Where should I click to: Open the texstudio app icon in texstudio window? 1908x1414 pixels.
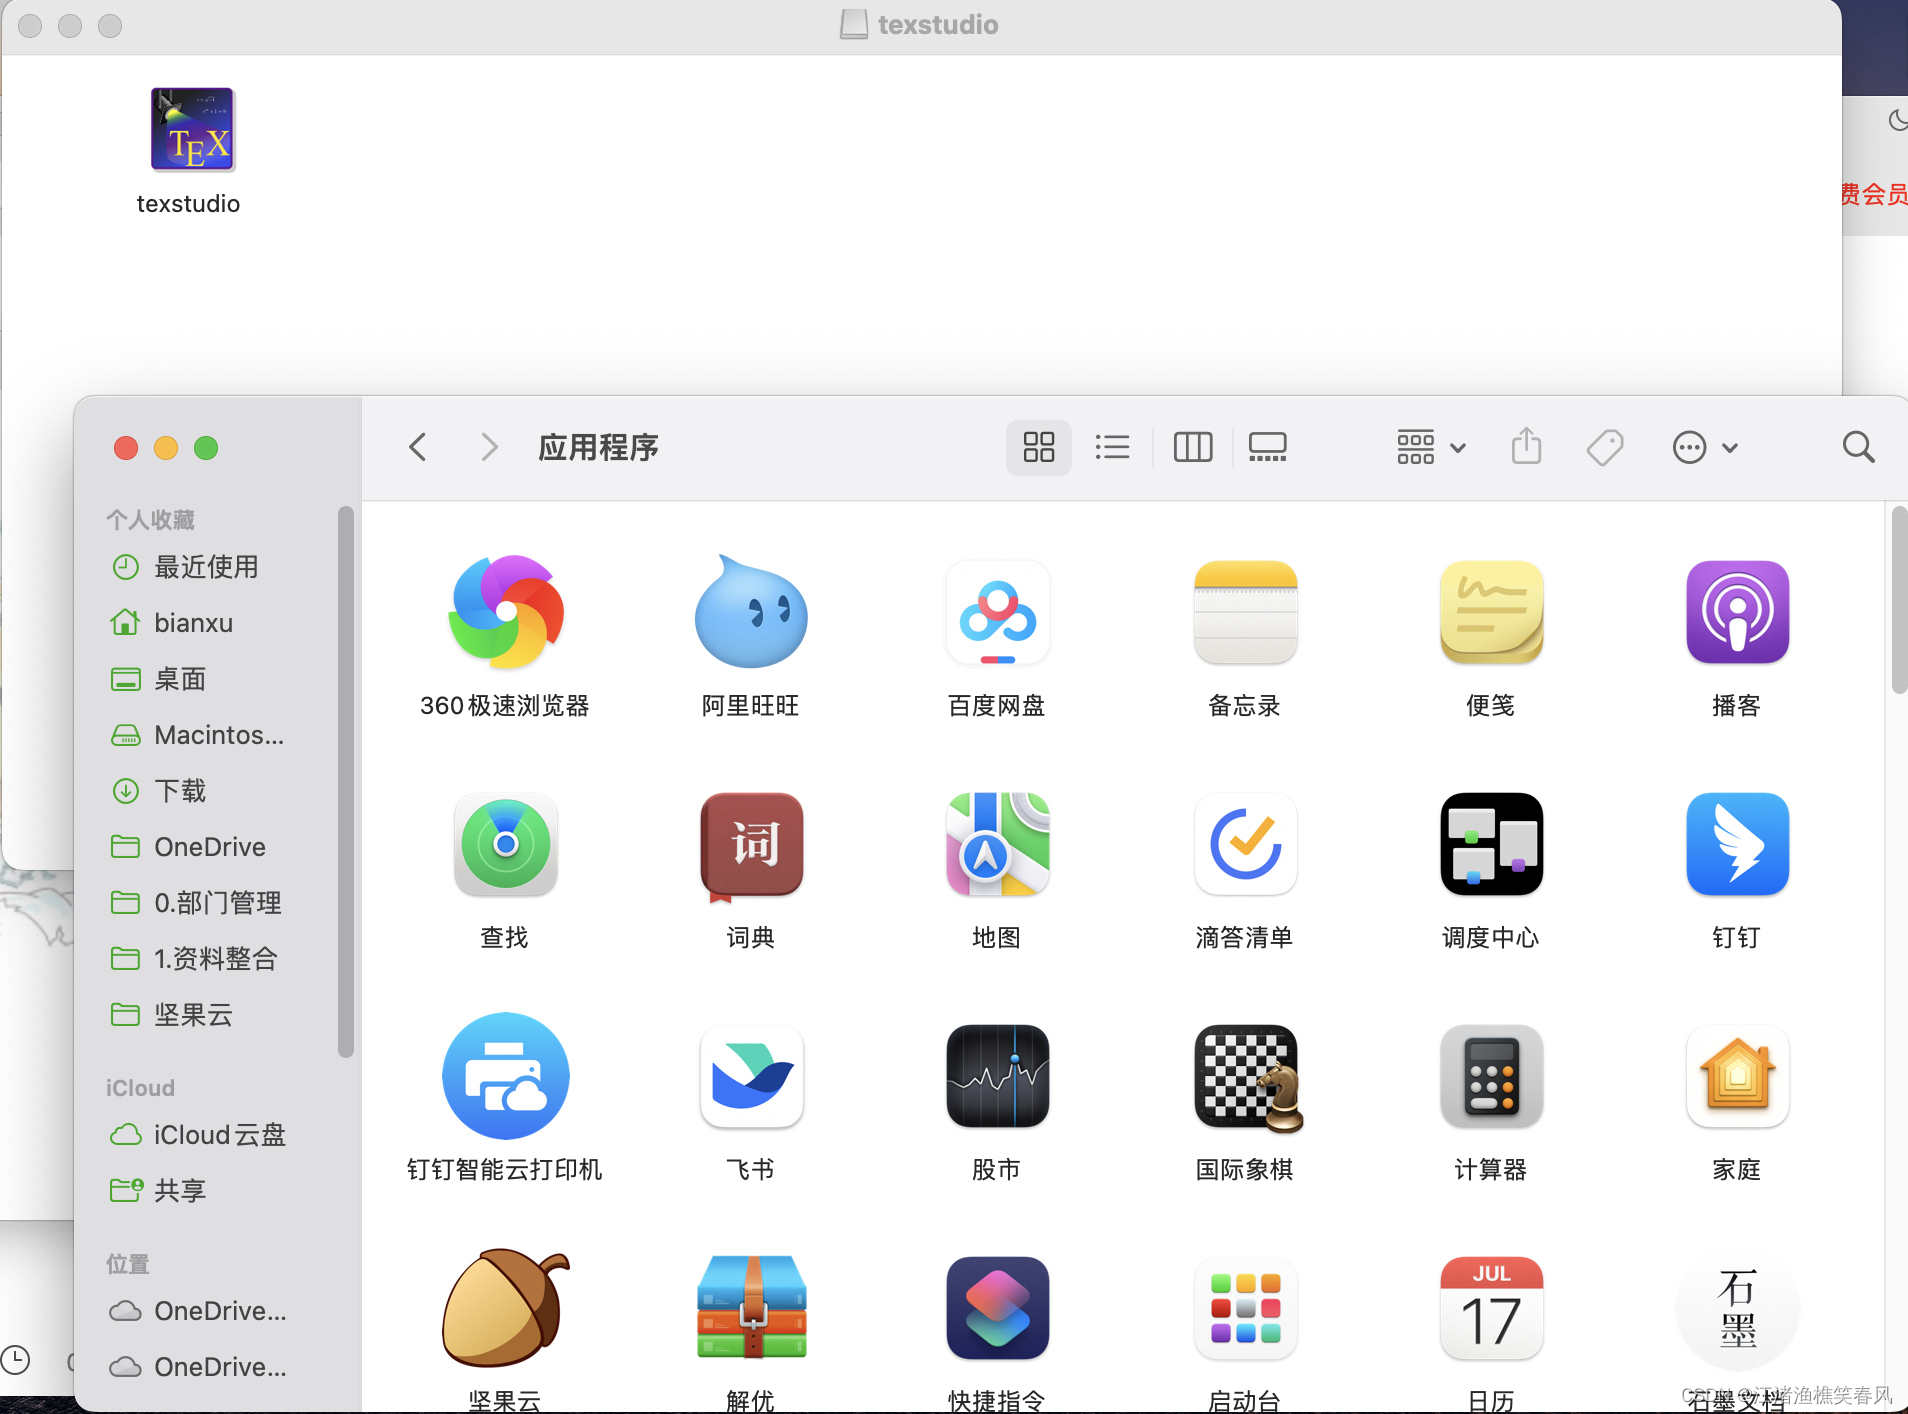click(x=192, y=130)
